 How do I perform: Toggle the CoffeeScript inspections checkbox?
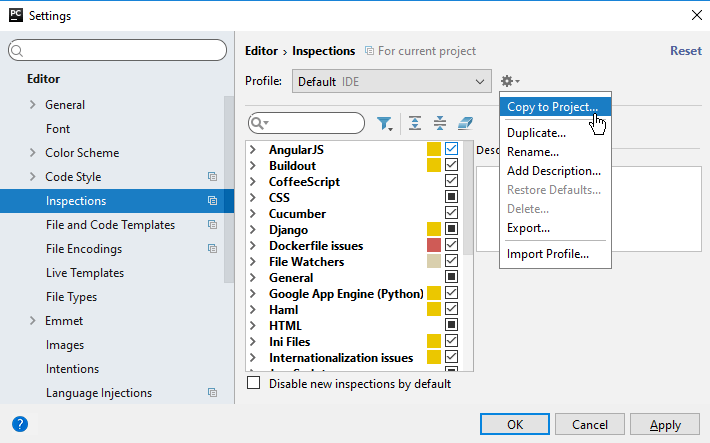click(x=451, y=181)
